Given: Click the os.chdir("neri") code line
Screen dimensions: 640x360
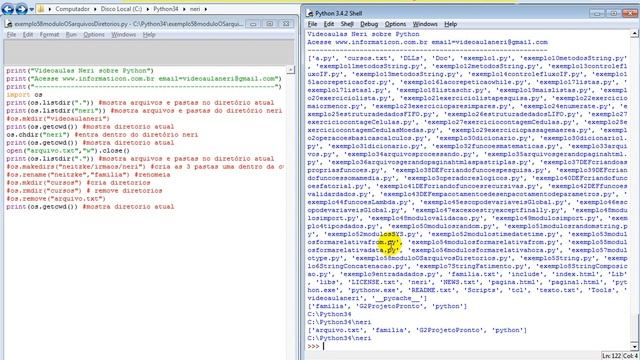Looking at the screenshot, I should point(102,135).
